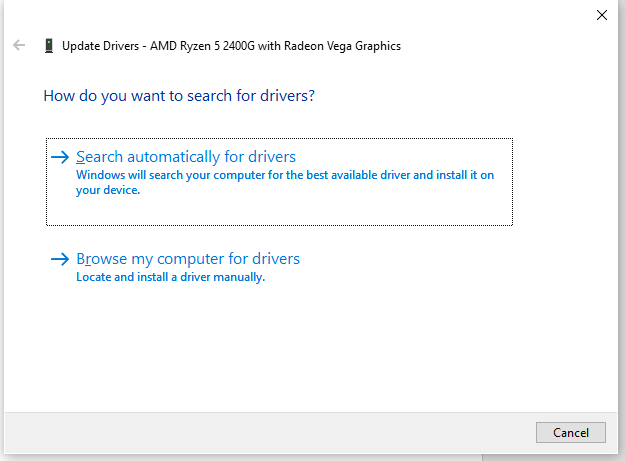Click the 'Windows will search your computer' description
The width and height of the screenshot is (625, 461).
tap(285, 182)
